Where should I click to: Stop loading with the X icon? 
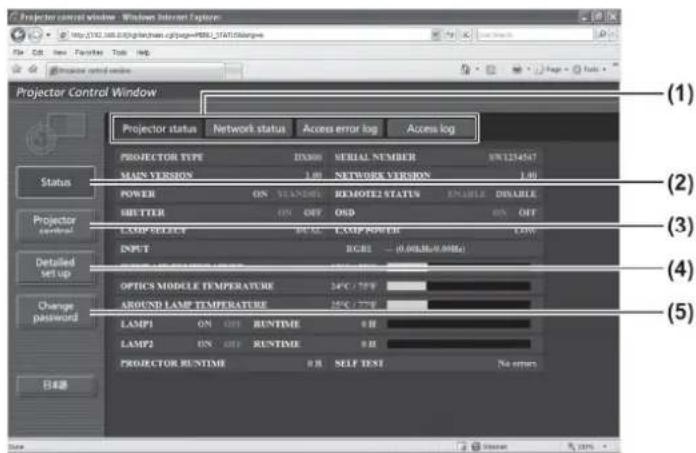pyautogui.click(x=466, y=35)
